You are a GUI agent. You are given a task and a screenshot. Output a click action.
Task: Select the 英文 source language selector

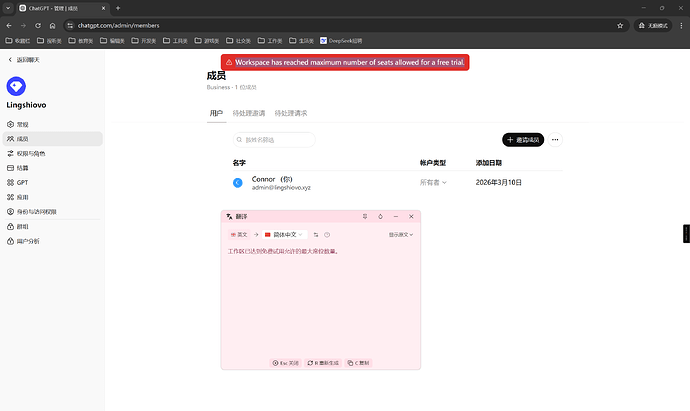pyautogui.click(x=239, y=235)
